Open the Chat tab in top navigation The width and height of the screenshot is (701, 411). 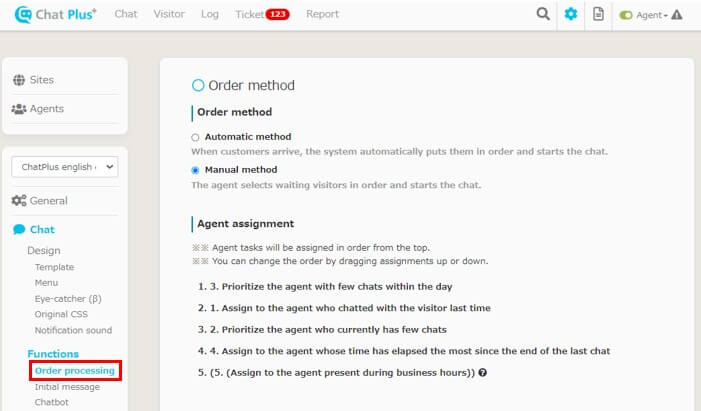126,14
